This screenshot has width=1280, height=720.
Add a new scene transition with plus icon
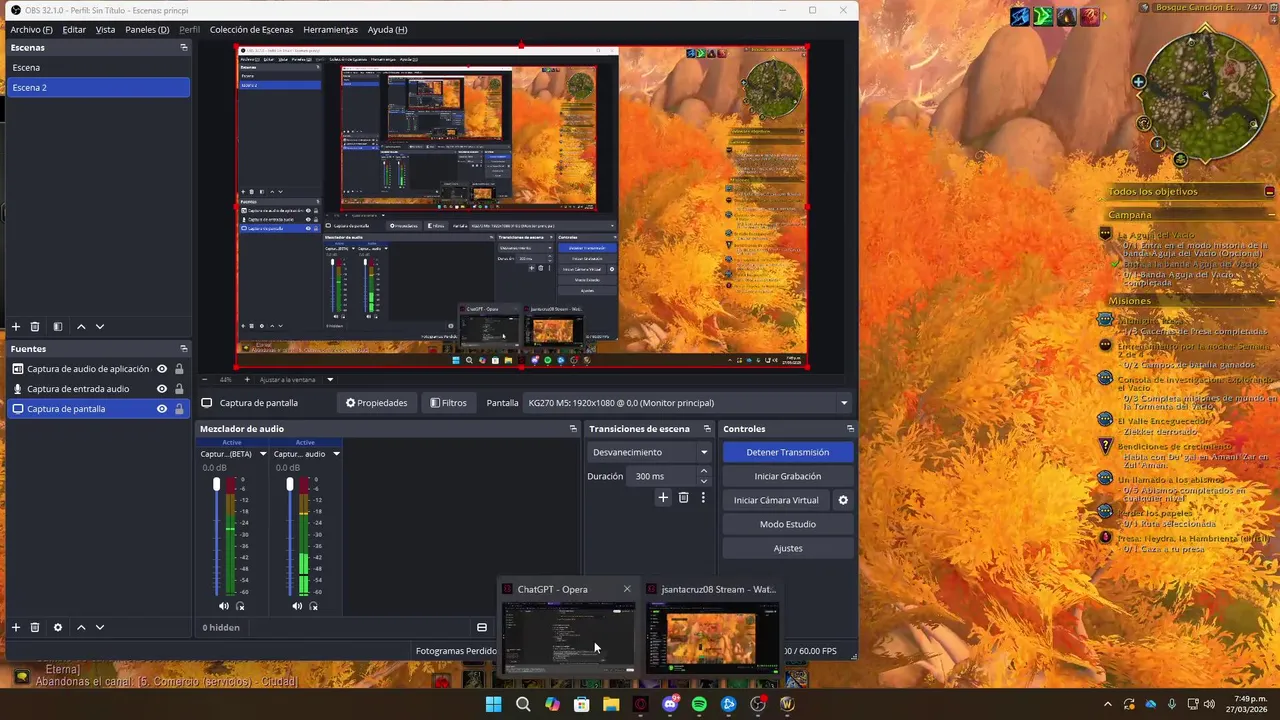(x=662, y=497)
